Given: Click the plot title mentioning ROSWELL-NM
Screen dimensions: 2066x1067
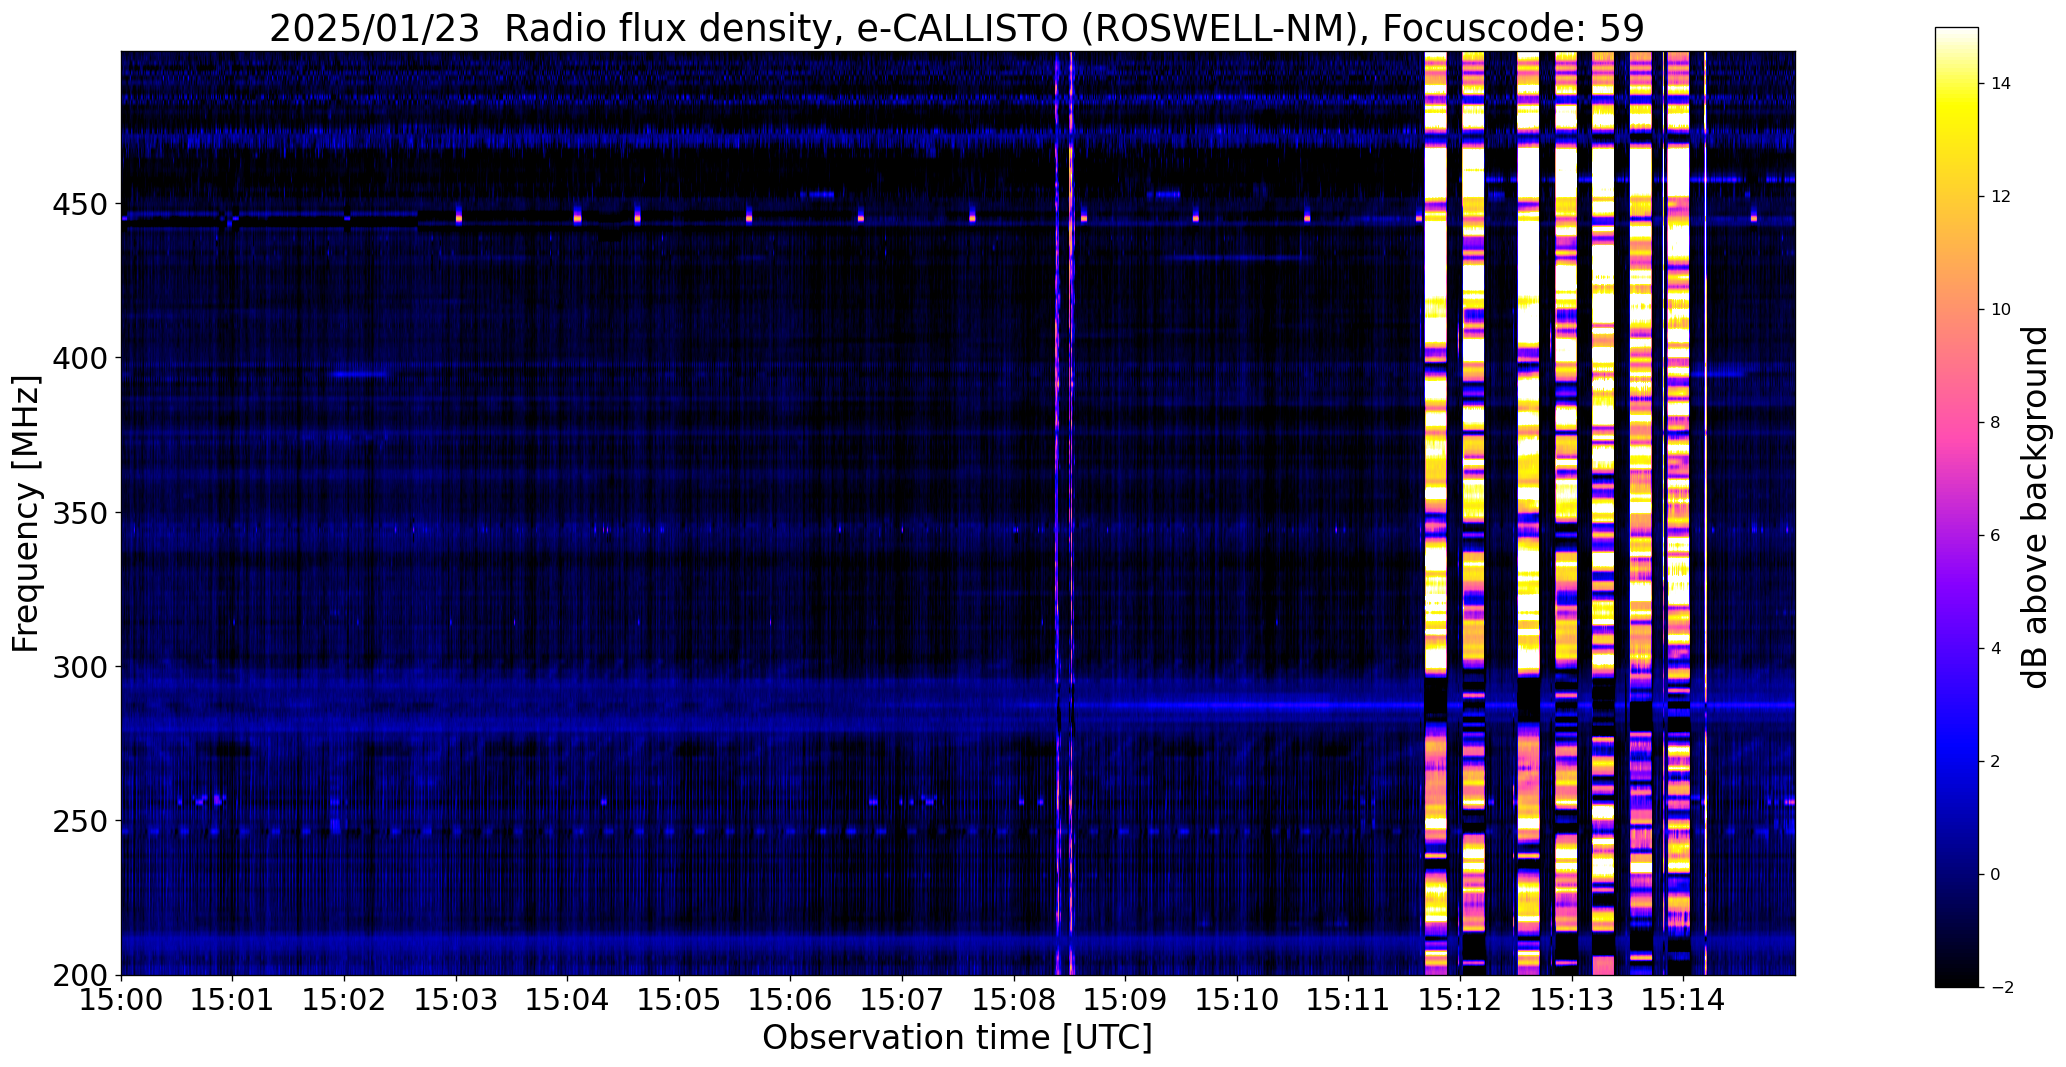Looking at the screenshot, I should [x=957, y=28].
